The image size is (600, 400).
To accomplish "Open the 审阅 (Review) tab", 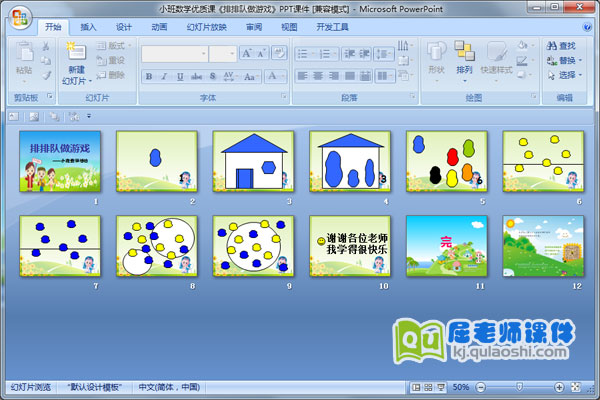I will pos(254,27).
